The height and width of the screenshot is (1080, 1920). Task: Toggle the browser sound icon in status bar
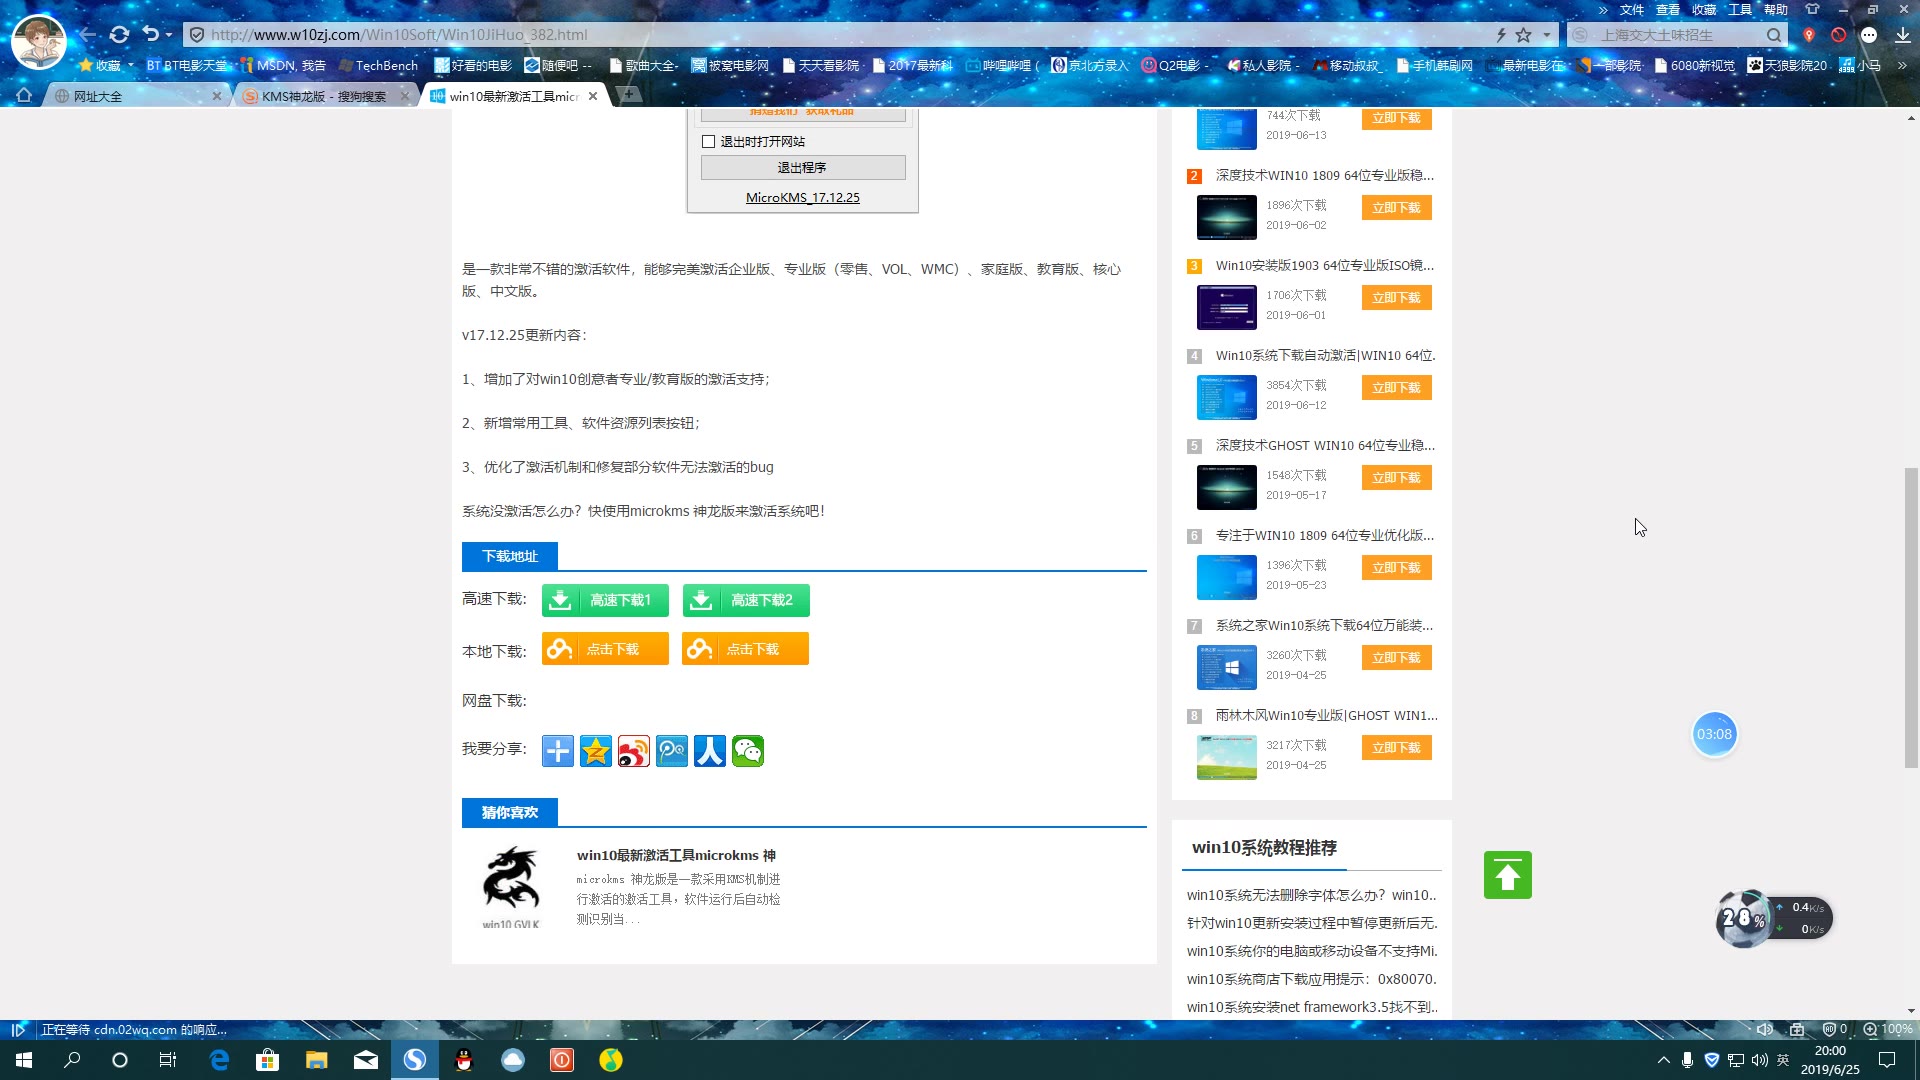pos(1764,1029)
